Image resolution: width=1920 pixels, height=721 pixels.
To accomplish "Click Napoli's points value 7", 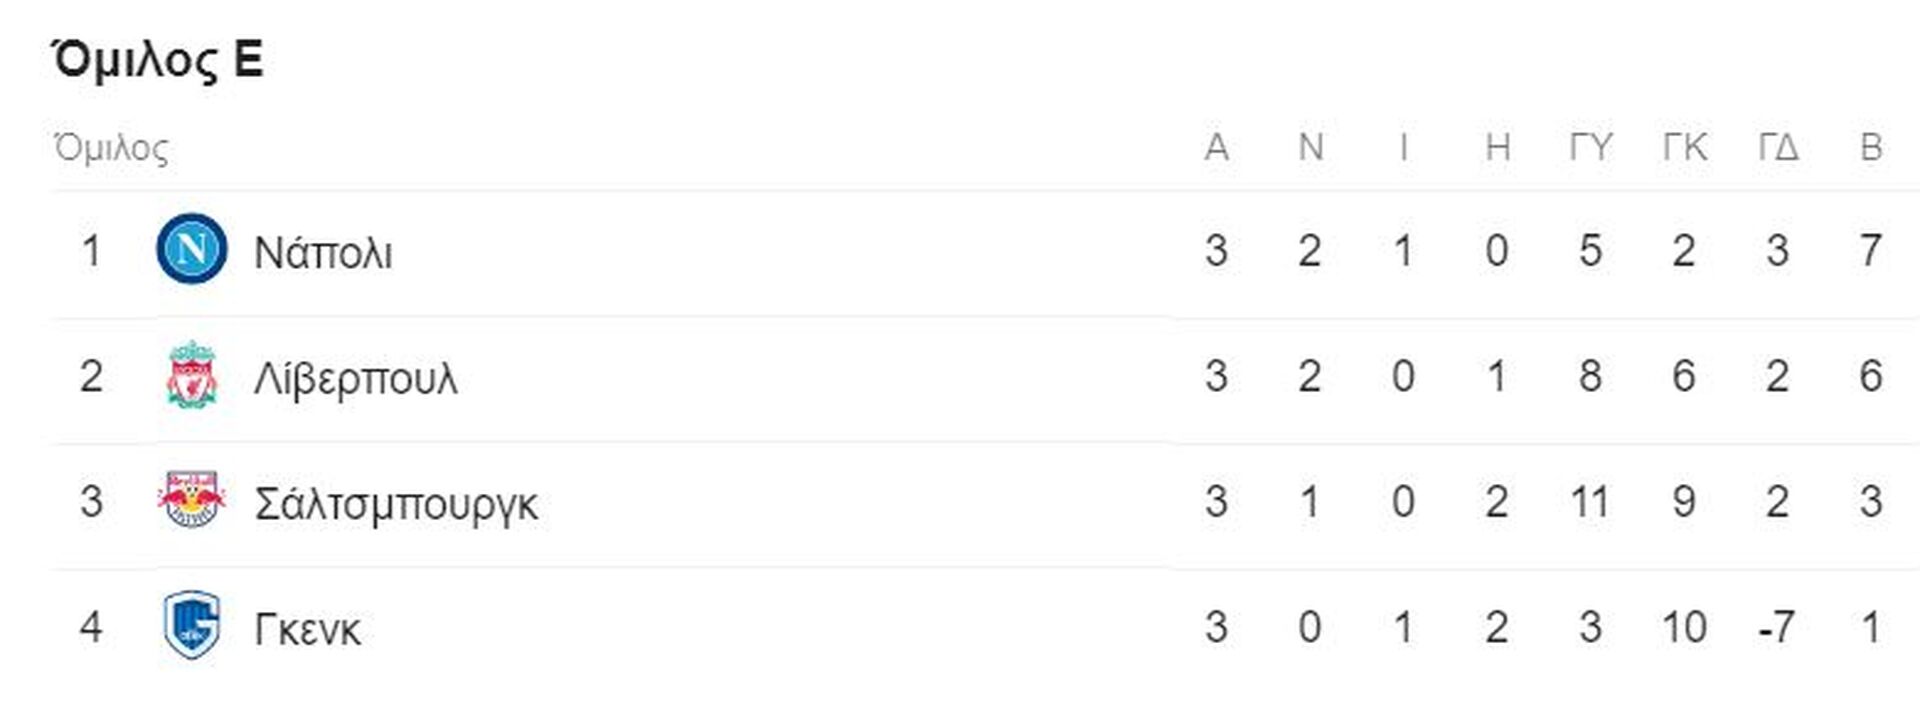I will 1871,251.
